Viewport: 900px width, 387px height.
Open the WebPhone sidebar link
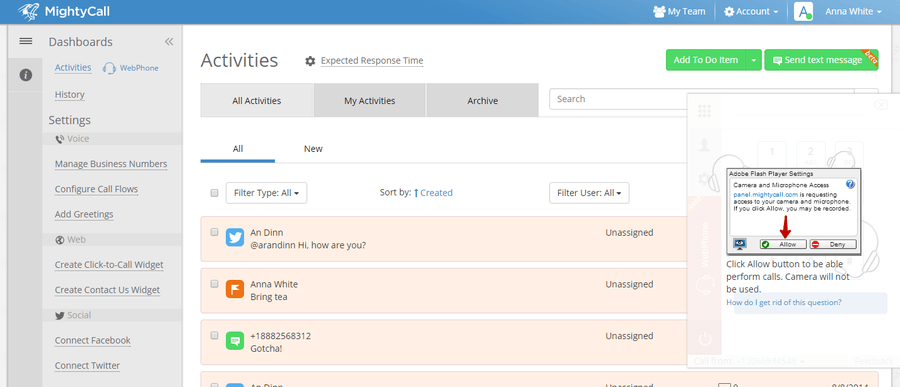point(139,68)
